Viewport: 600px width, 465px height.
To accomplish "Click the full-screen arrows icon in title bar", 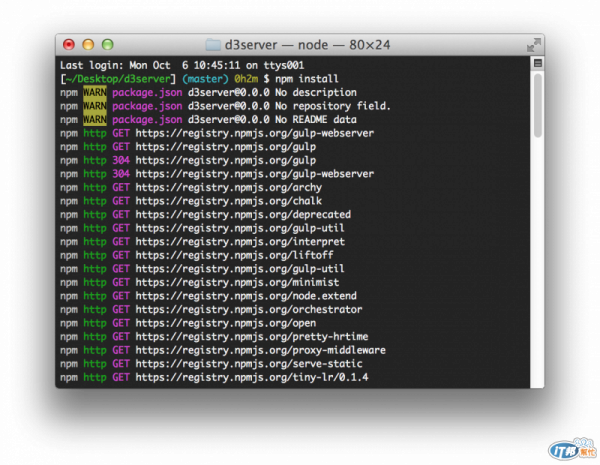I will coord(533,45).
